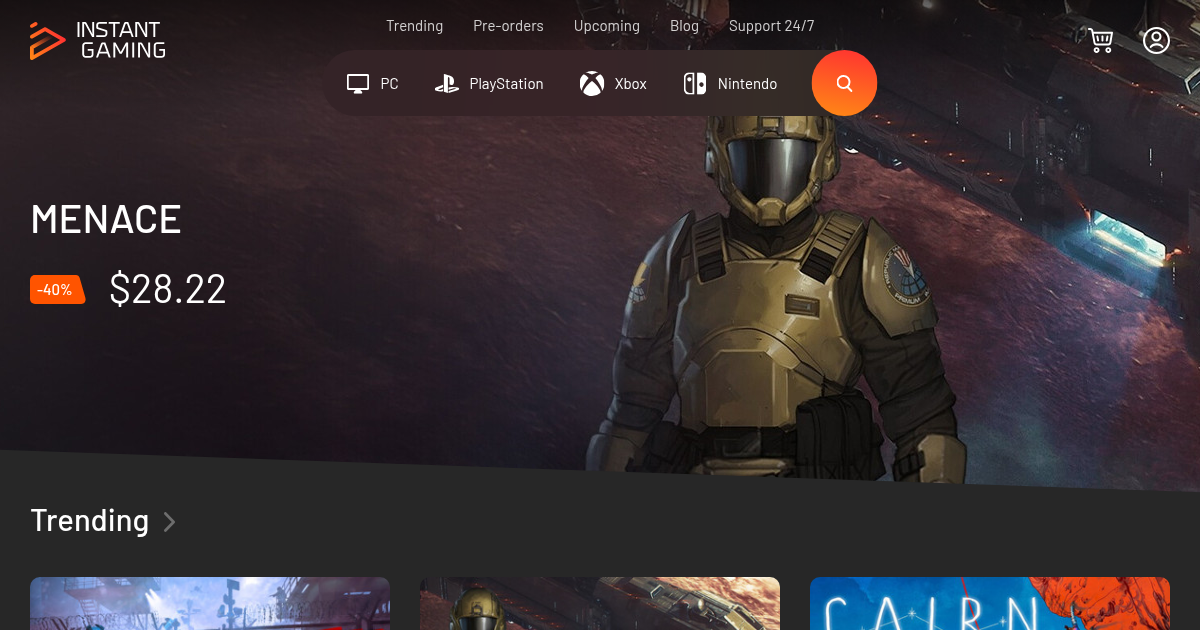The height and width of the screenshot is (630, 1200).
Task: Click the Instant Gaming logo
Action: [x=97, y=40]
